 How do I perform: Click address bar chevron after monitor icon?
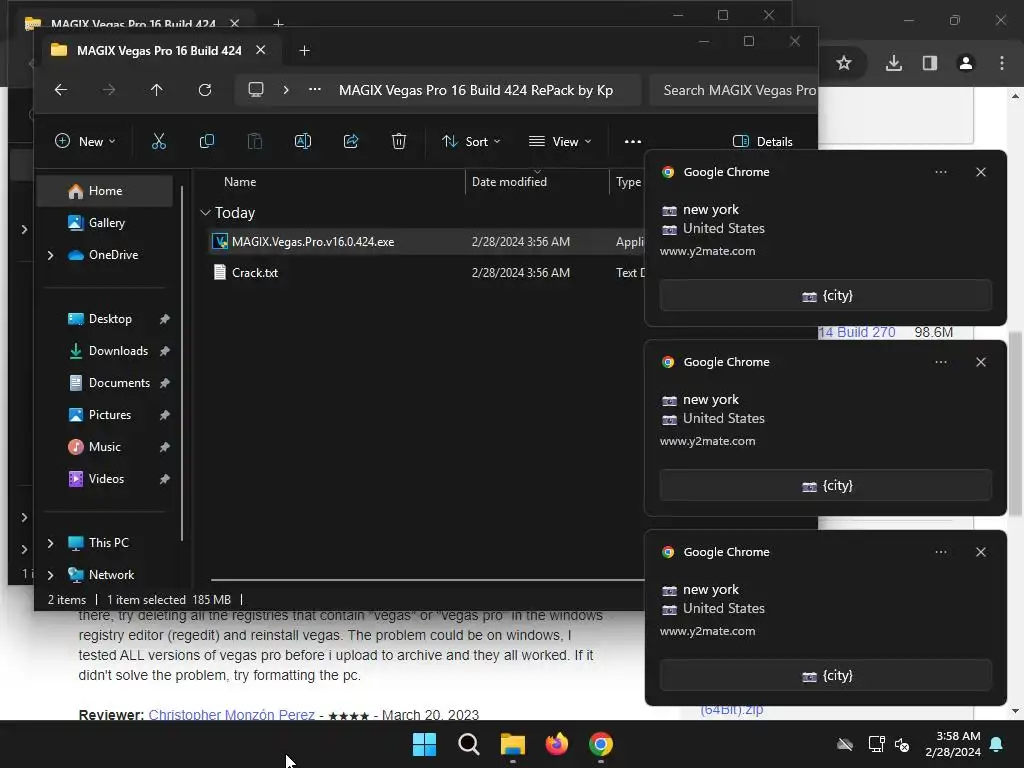[286, 89]
